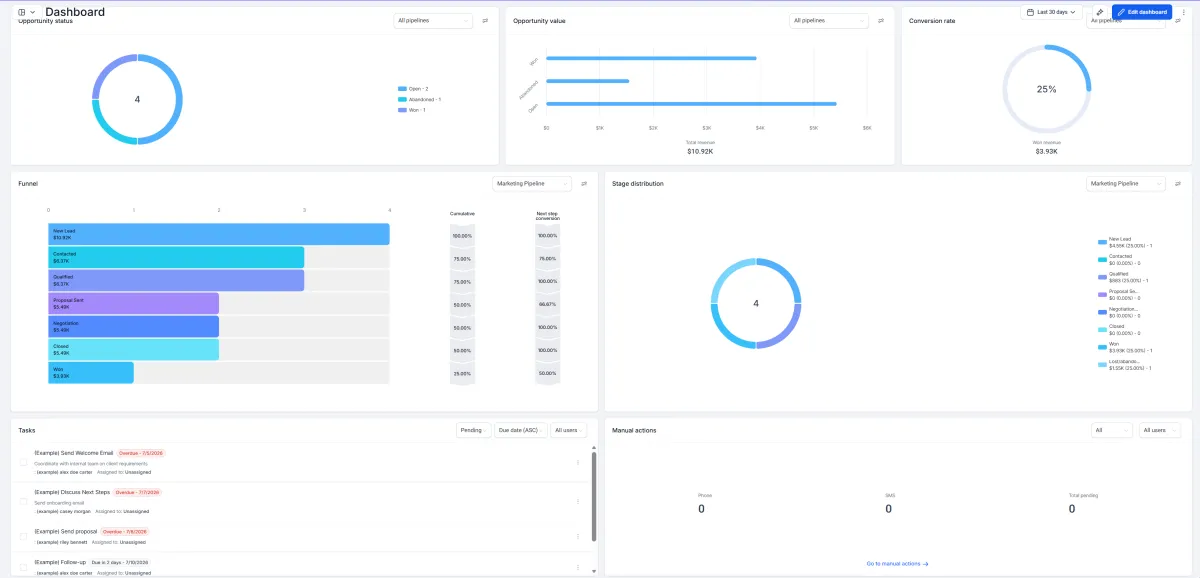The image size is (1200, 578).
Task: Open the Last 30 days date range dropdown
Action: pyautogui.click(x=1052, y=12)
